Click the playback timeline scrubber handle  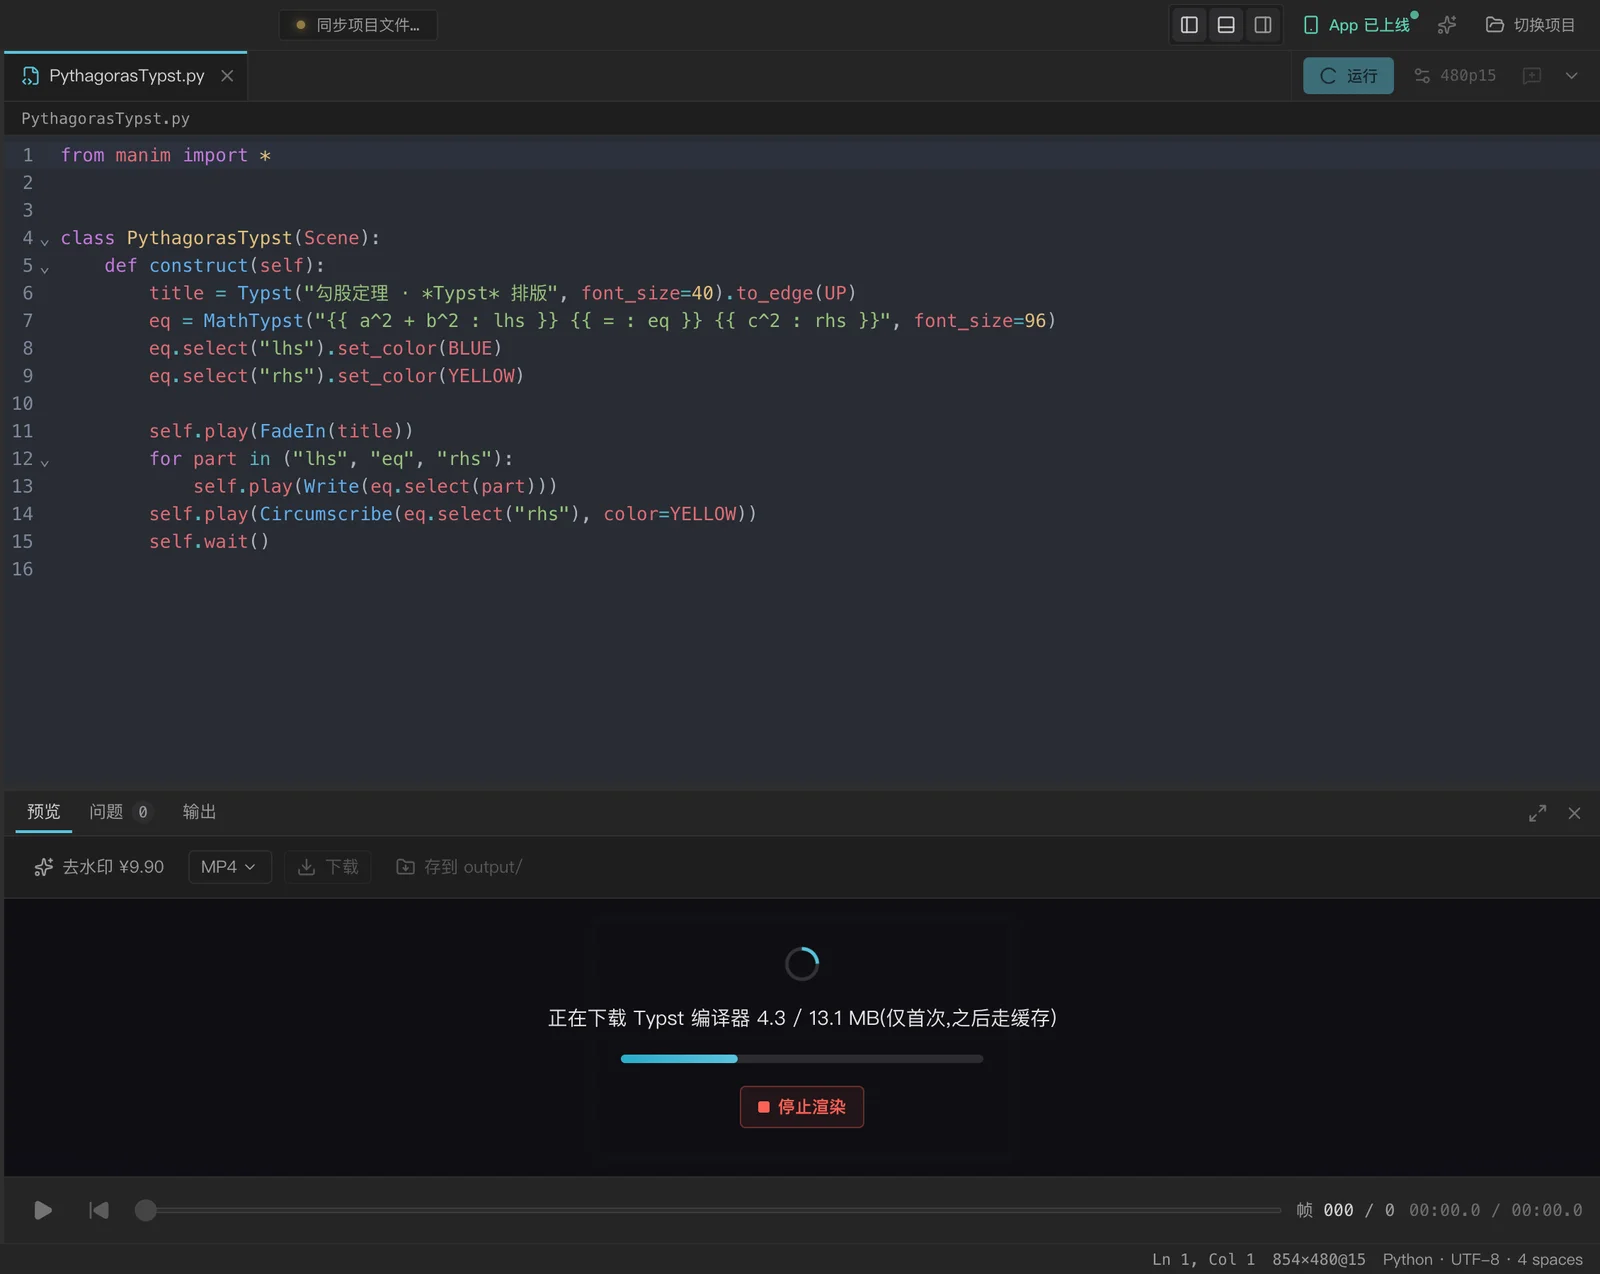click(146, 1210)
